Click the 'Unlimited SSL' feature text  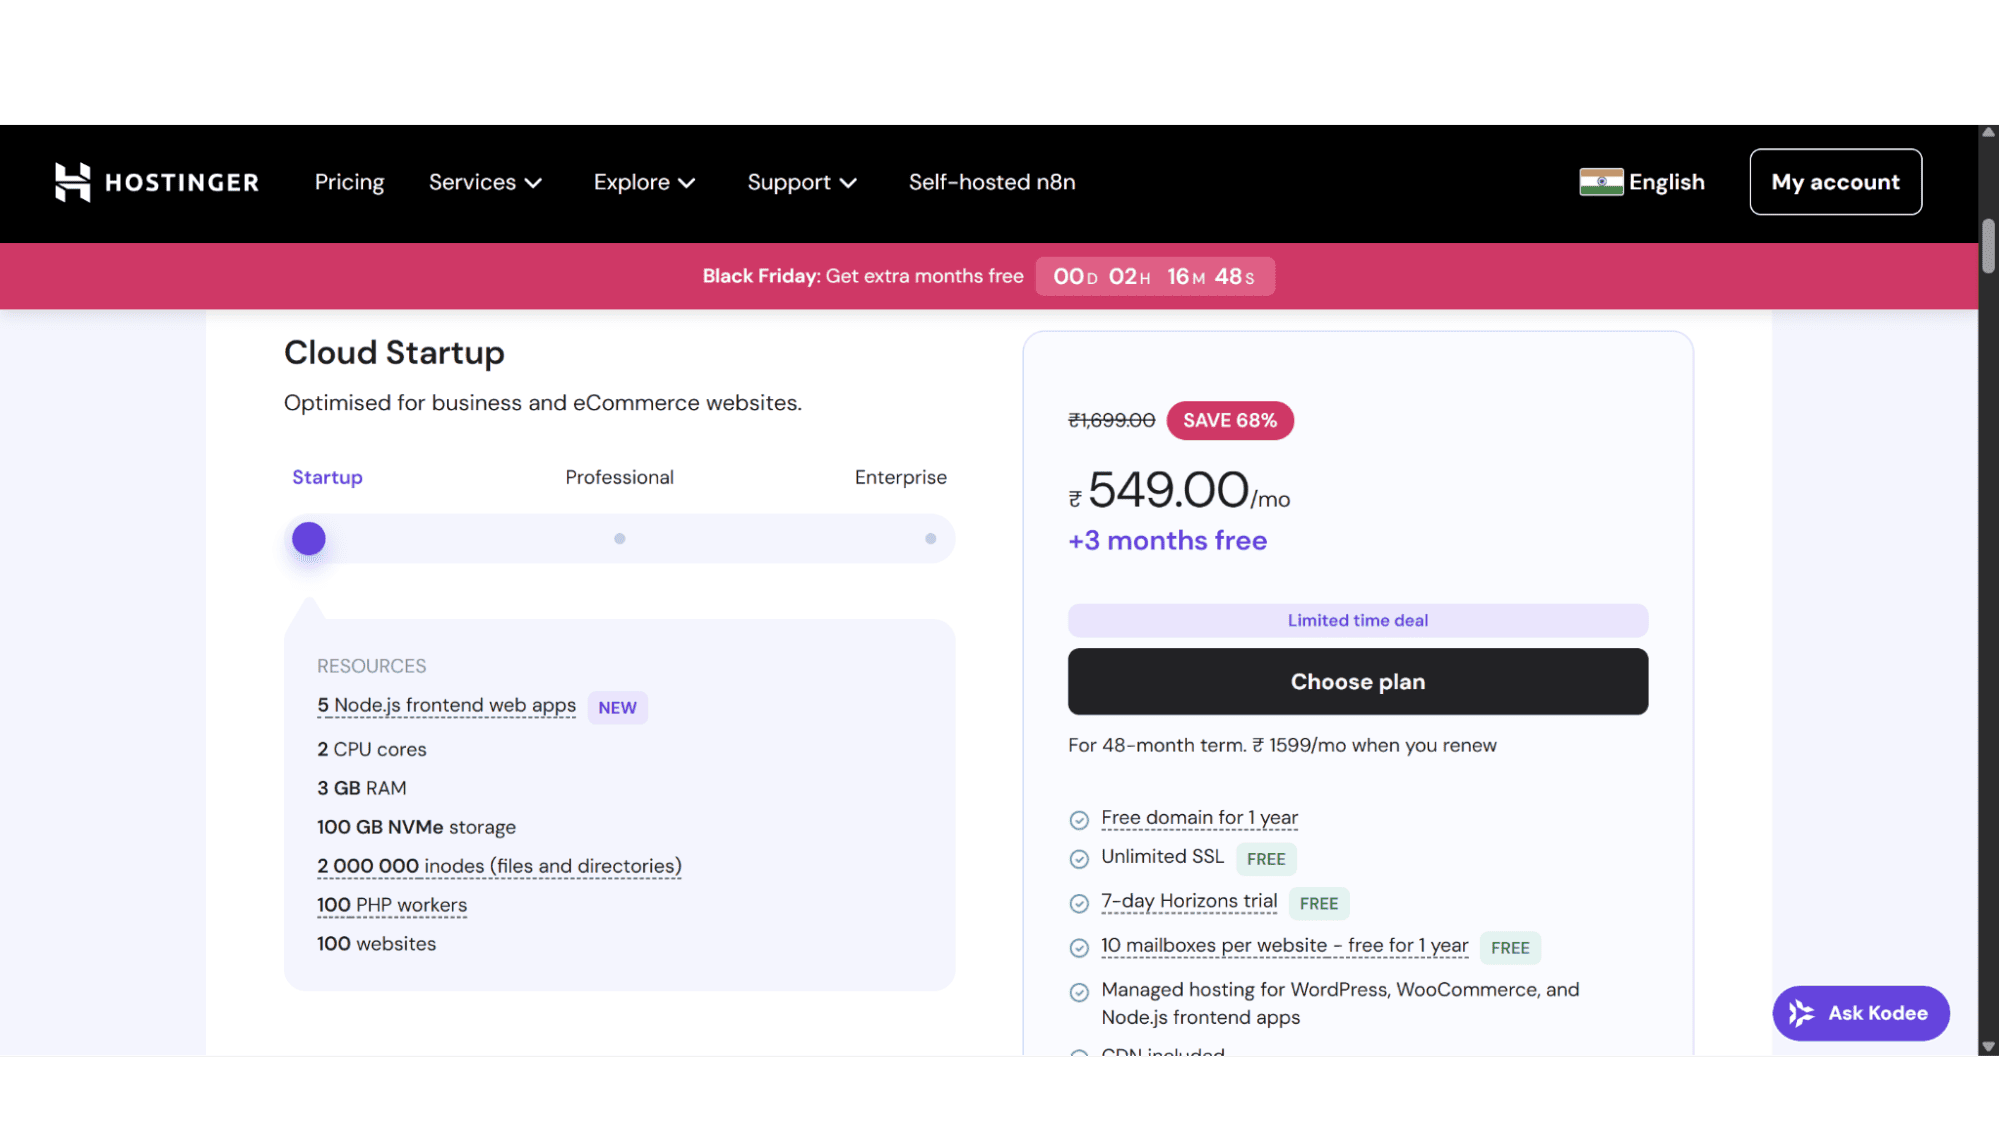tap(1162, 856)
